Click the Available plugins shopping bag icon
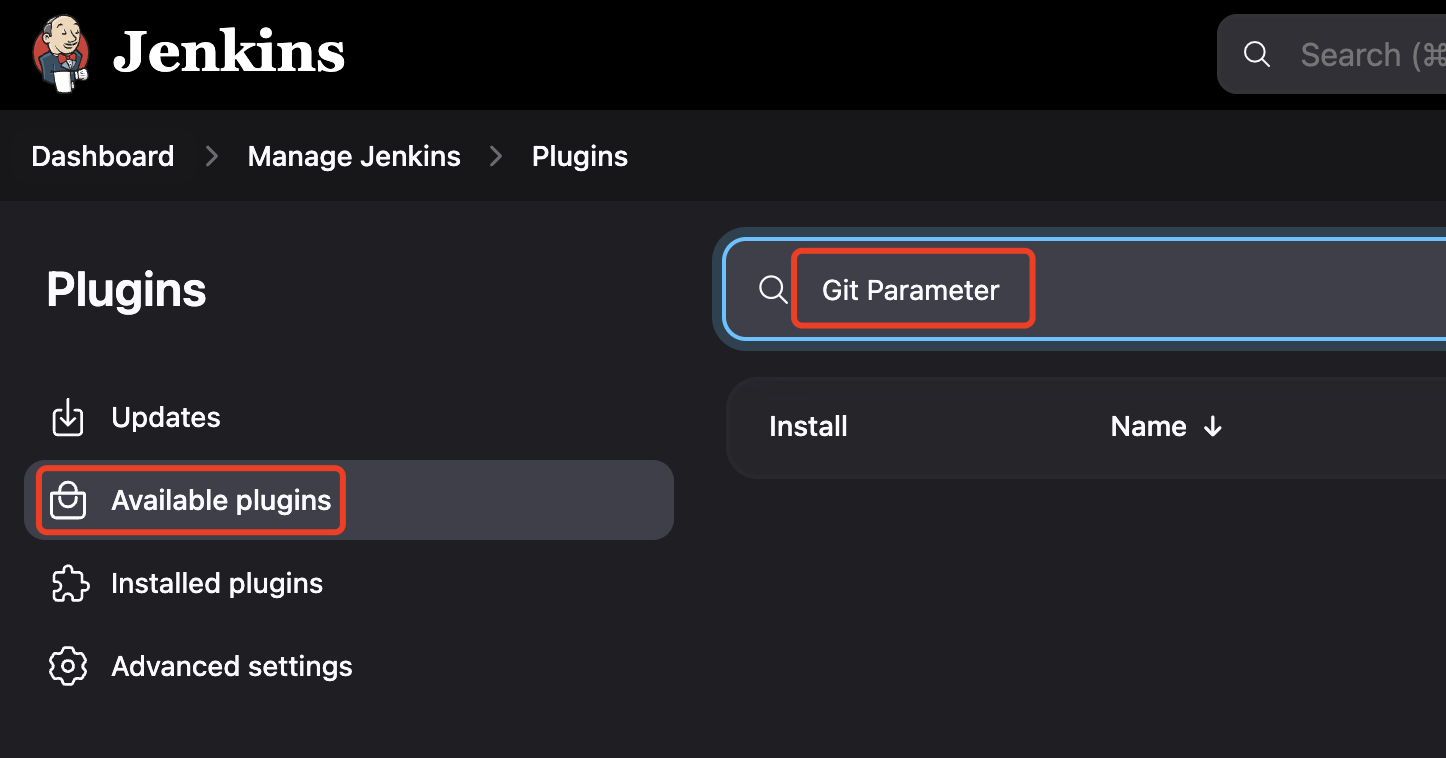Image resolution: width=1446 pixels, height=758 pixels. pyautogui.click(x=68, y=500)
